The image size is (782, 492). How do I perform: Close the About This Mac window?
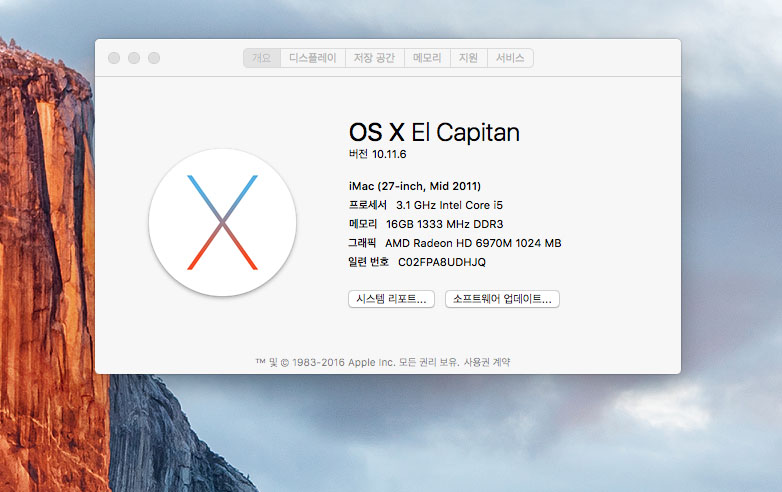click(114, 58)
